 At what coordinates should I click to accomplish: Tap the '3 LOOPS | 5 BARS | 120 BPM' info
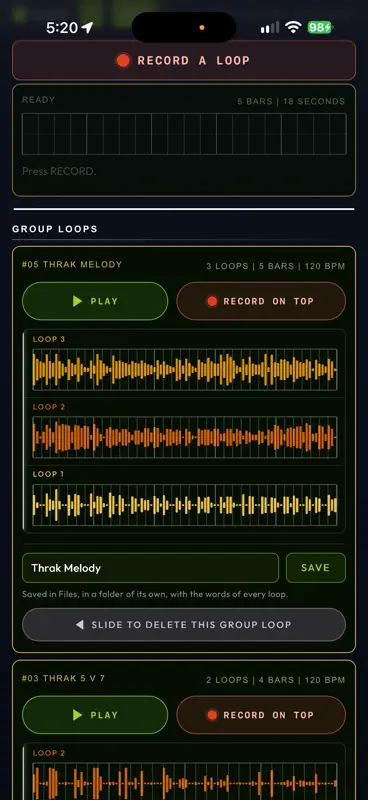pyautogui.click(x=276, y=266)
